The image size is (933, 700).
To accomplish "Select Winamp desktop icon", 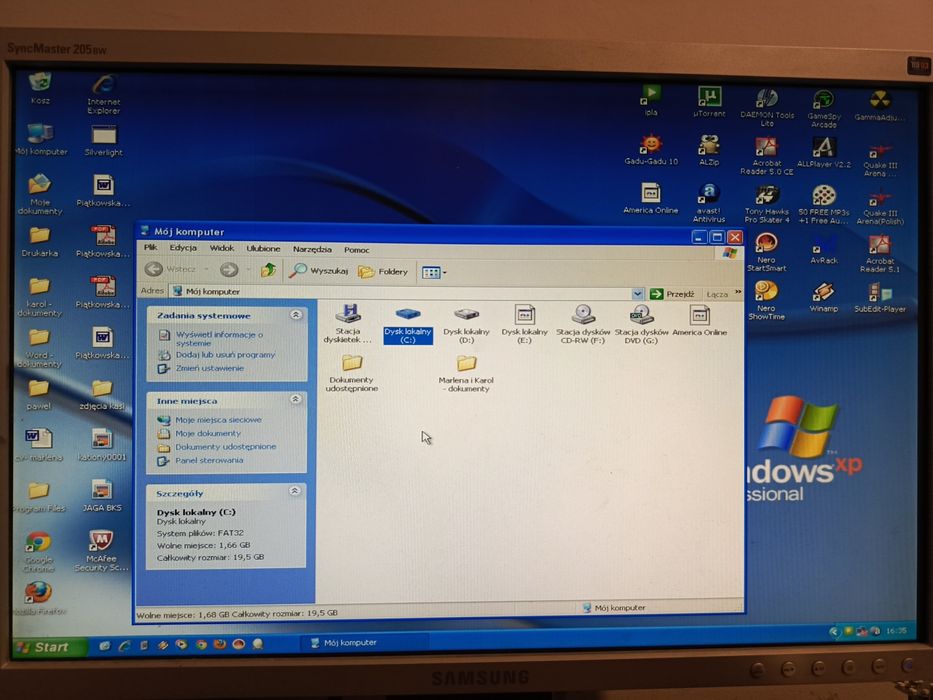I will click(x=824, y=298).
